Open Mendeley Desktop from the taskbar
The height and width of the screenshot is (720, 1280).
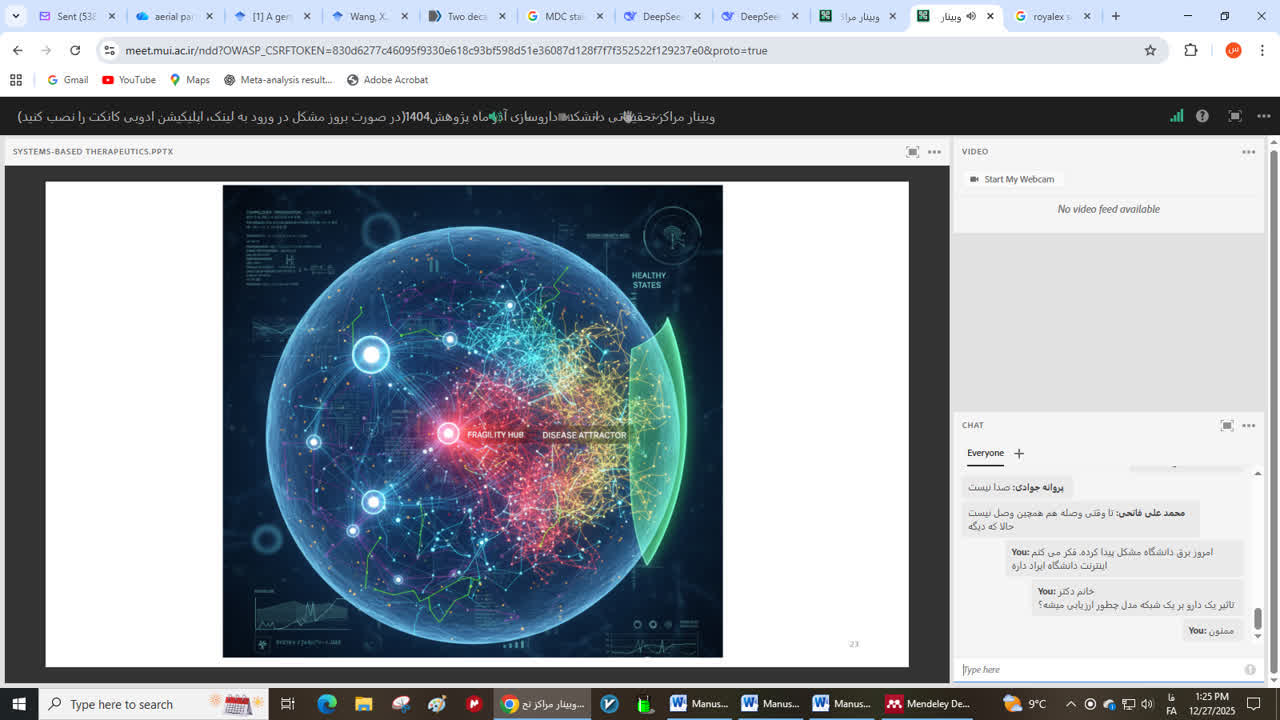tap(928, 704)
